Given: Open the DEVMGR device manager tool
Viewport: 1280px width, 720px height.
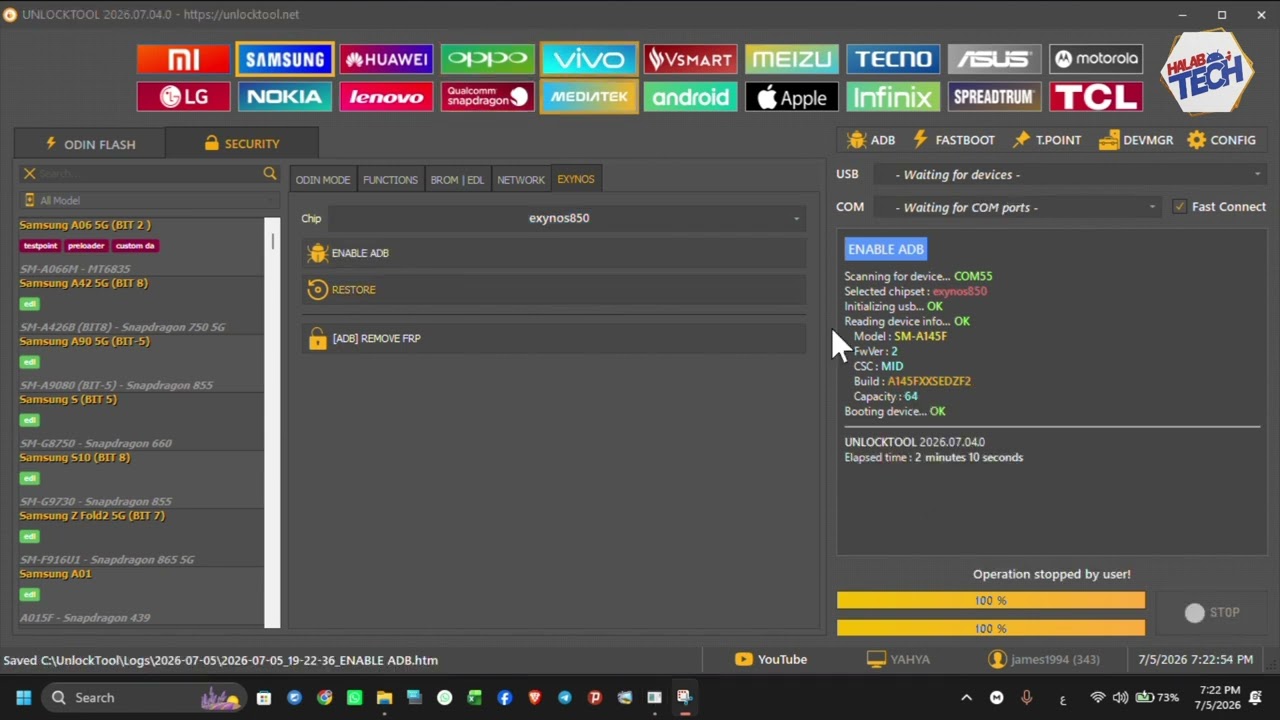Looking at the screenshot, I should click(x=1136, y=140).
